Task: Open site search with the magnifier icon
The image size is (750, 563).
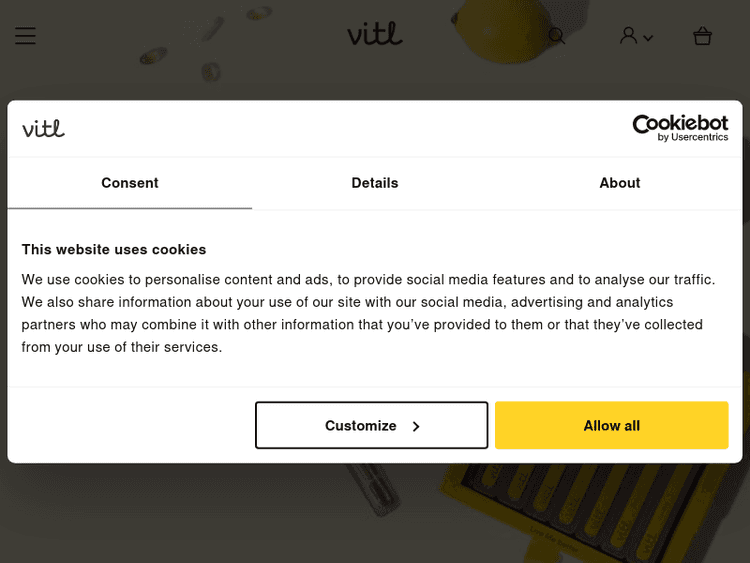Action: point(557,36)
